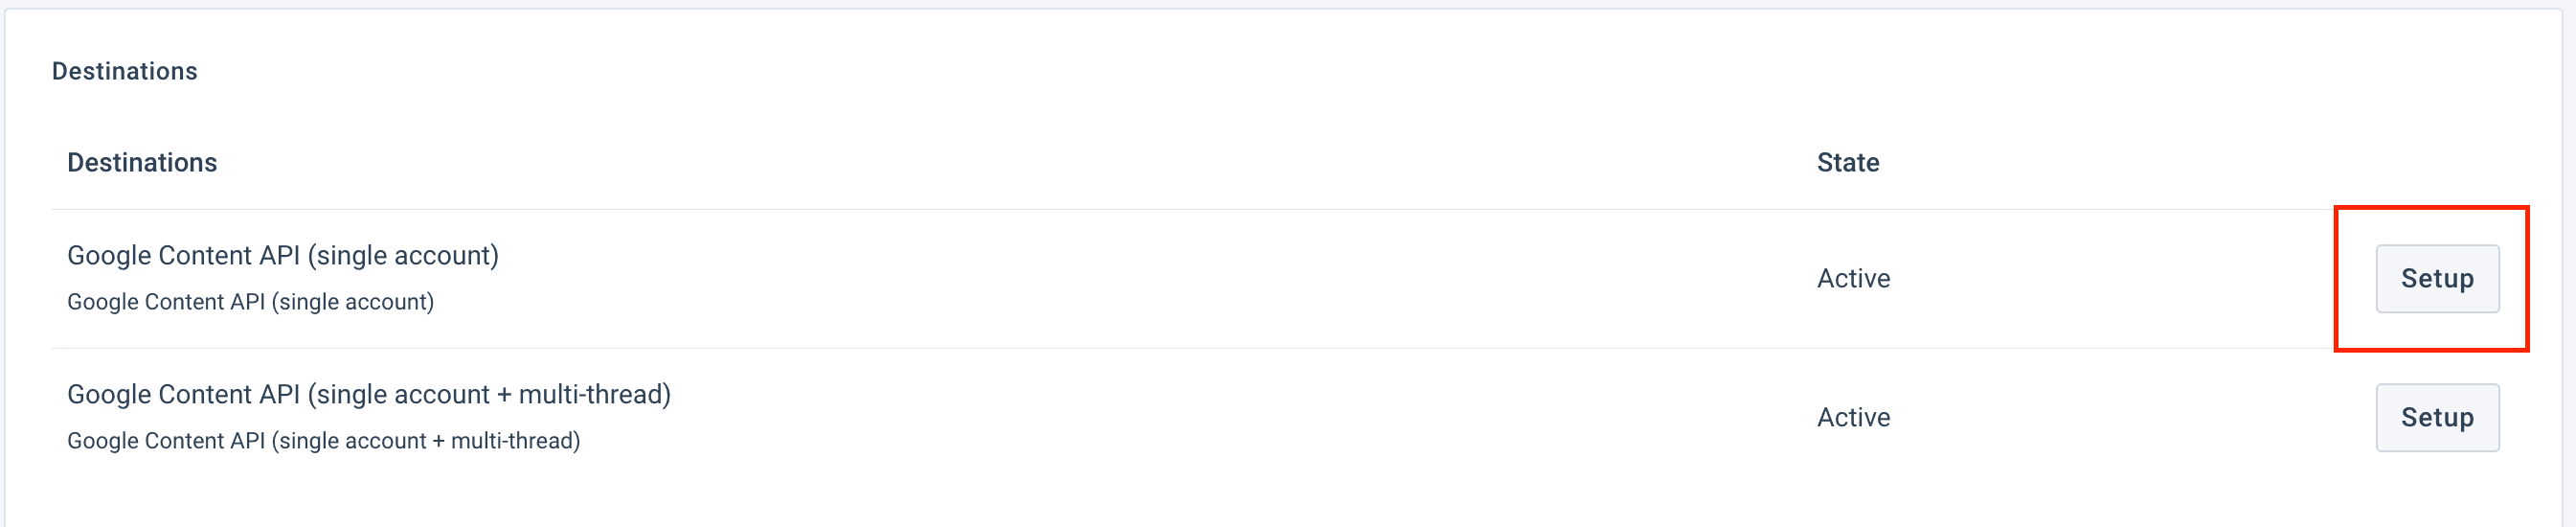Open Setup for Google Content API (single account)
This screenshot has height=527, width=2576.
click(x=2436, y=279)
